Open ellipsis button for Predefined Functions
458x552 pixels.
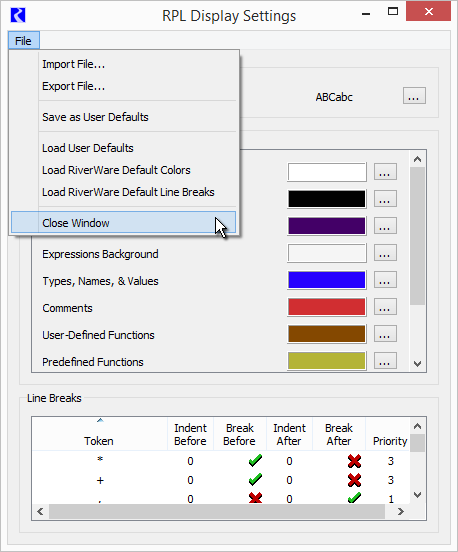385,361
